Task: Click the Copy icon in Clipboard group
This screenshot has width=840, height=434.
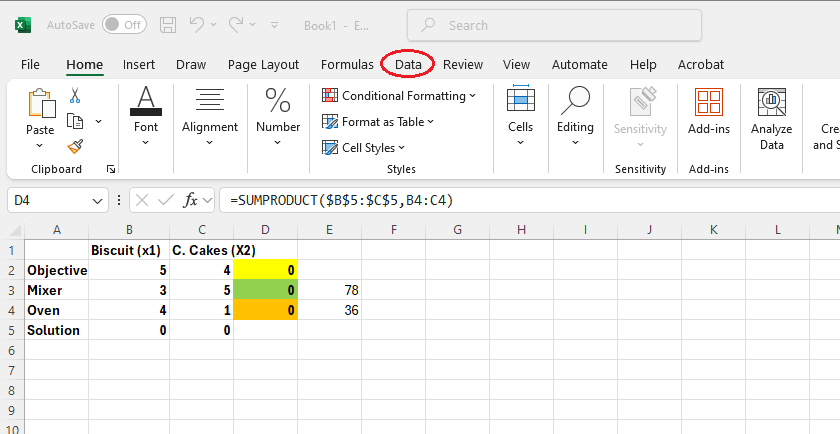Action: (x=75, y=121)
